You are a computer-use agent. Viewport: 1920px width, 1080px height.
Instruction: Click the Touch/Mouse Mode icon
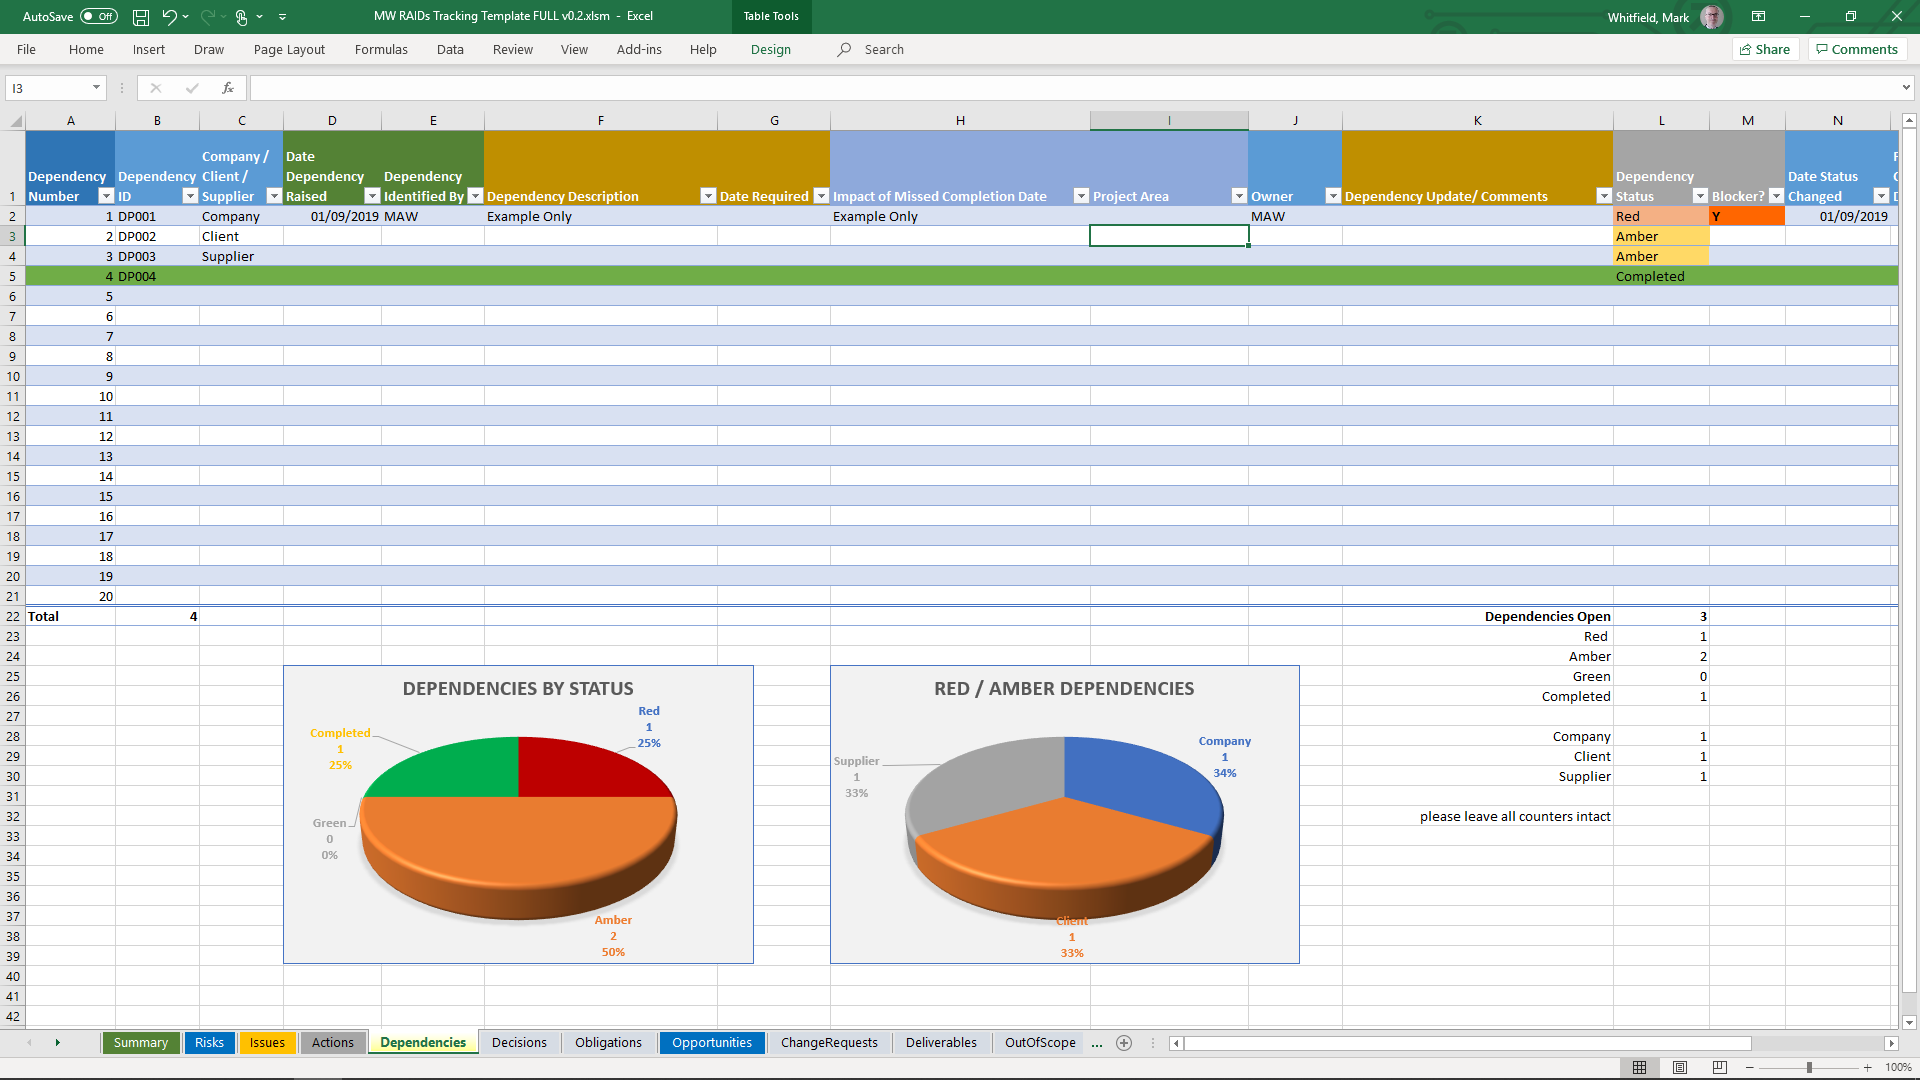(241, 17)
